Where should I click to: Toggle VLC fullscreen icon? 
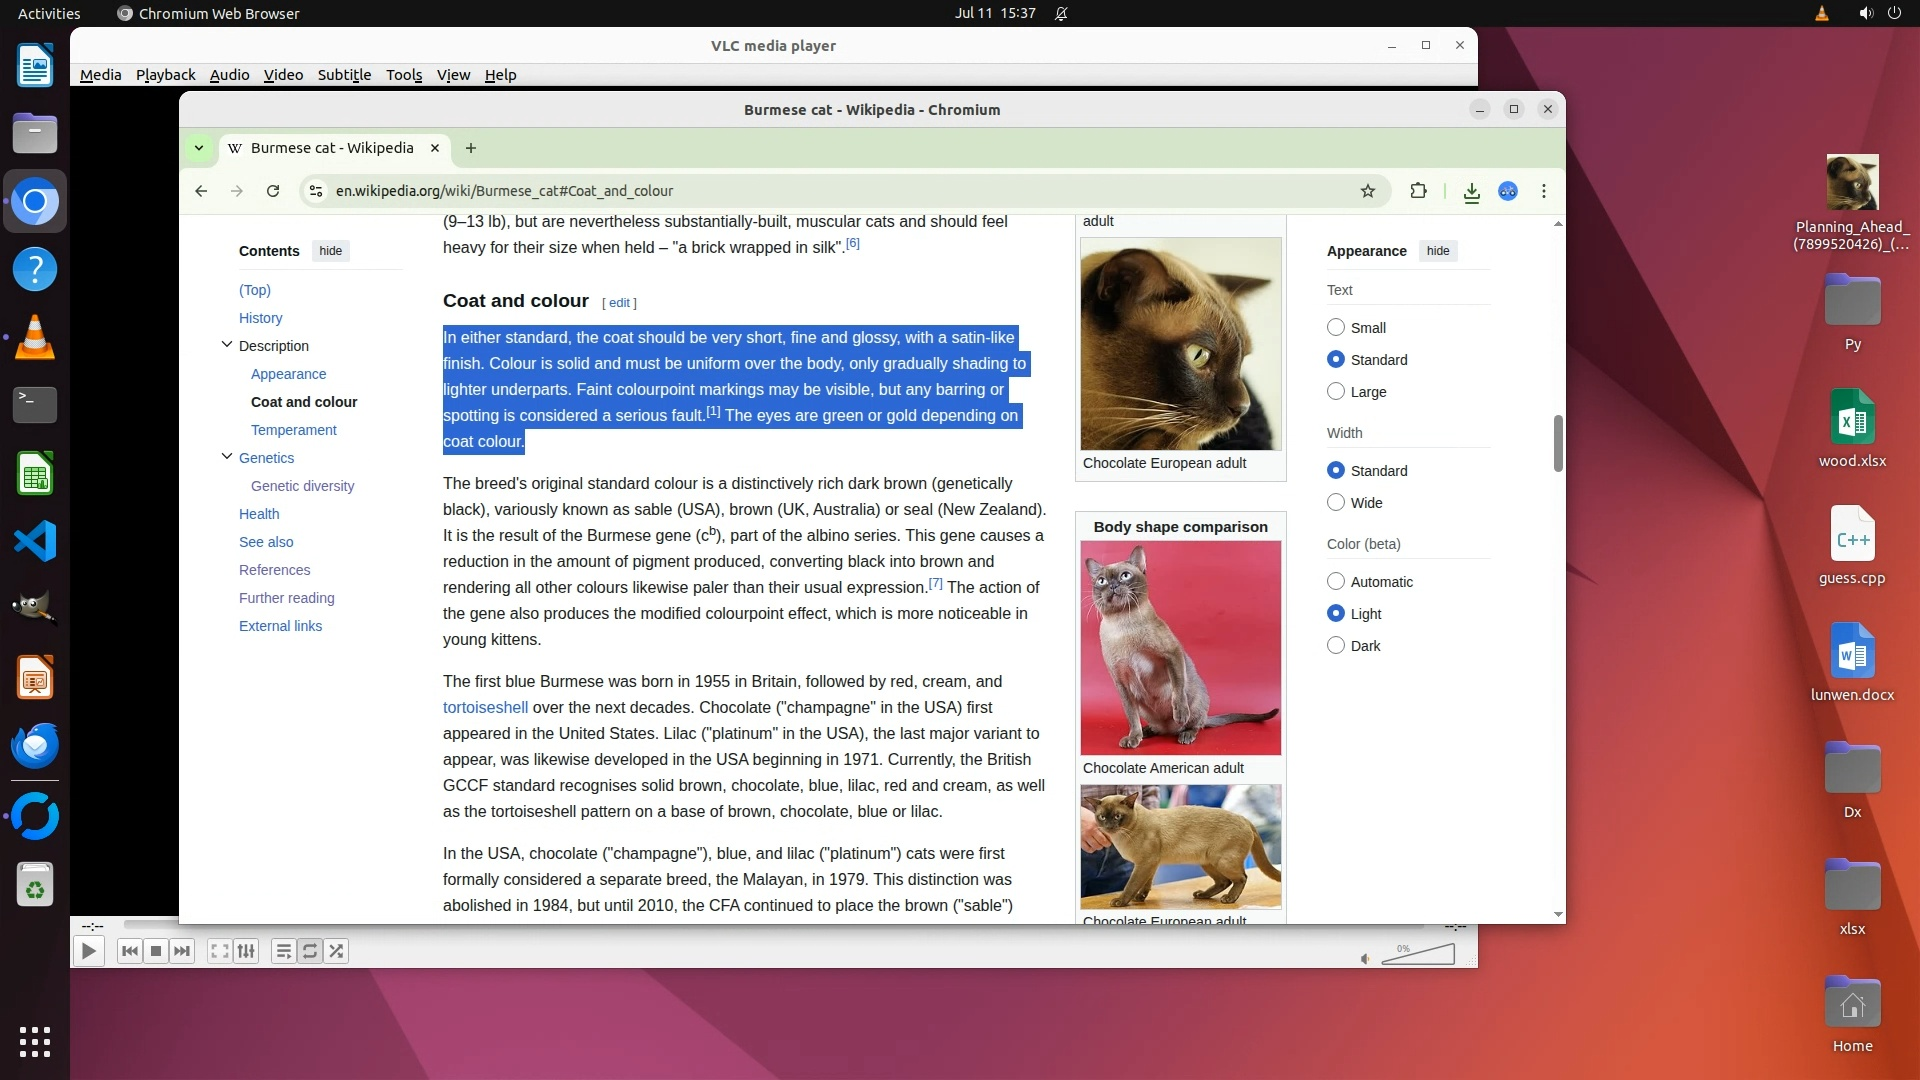219,951
